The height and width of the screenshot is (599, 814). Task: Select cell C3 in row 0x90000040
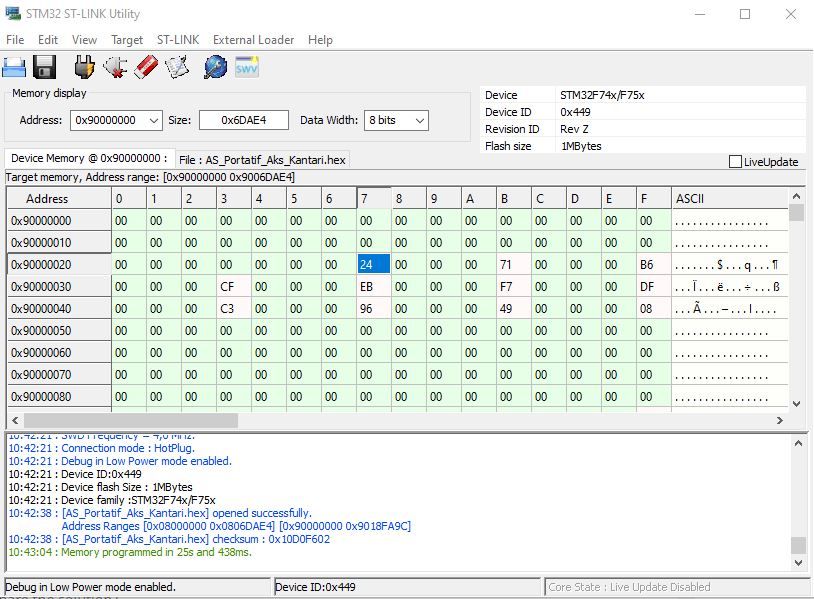(234, 309)
